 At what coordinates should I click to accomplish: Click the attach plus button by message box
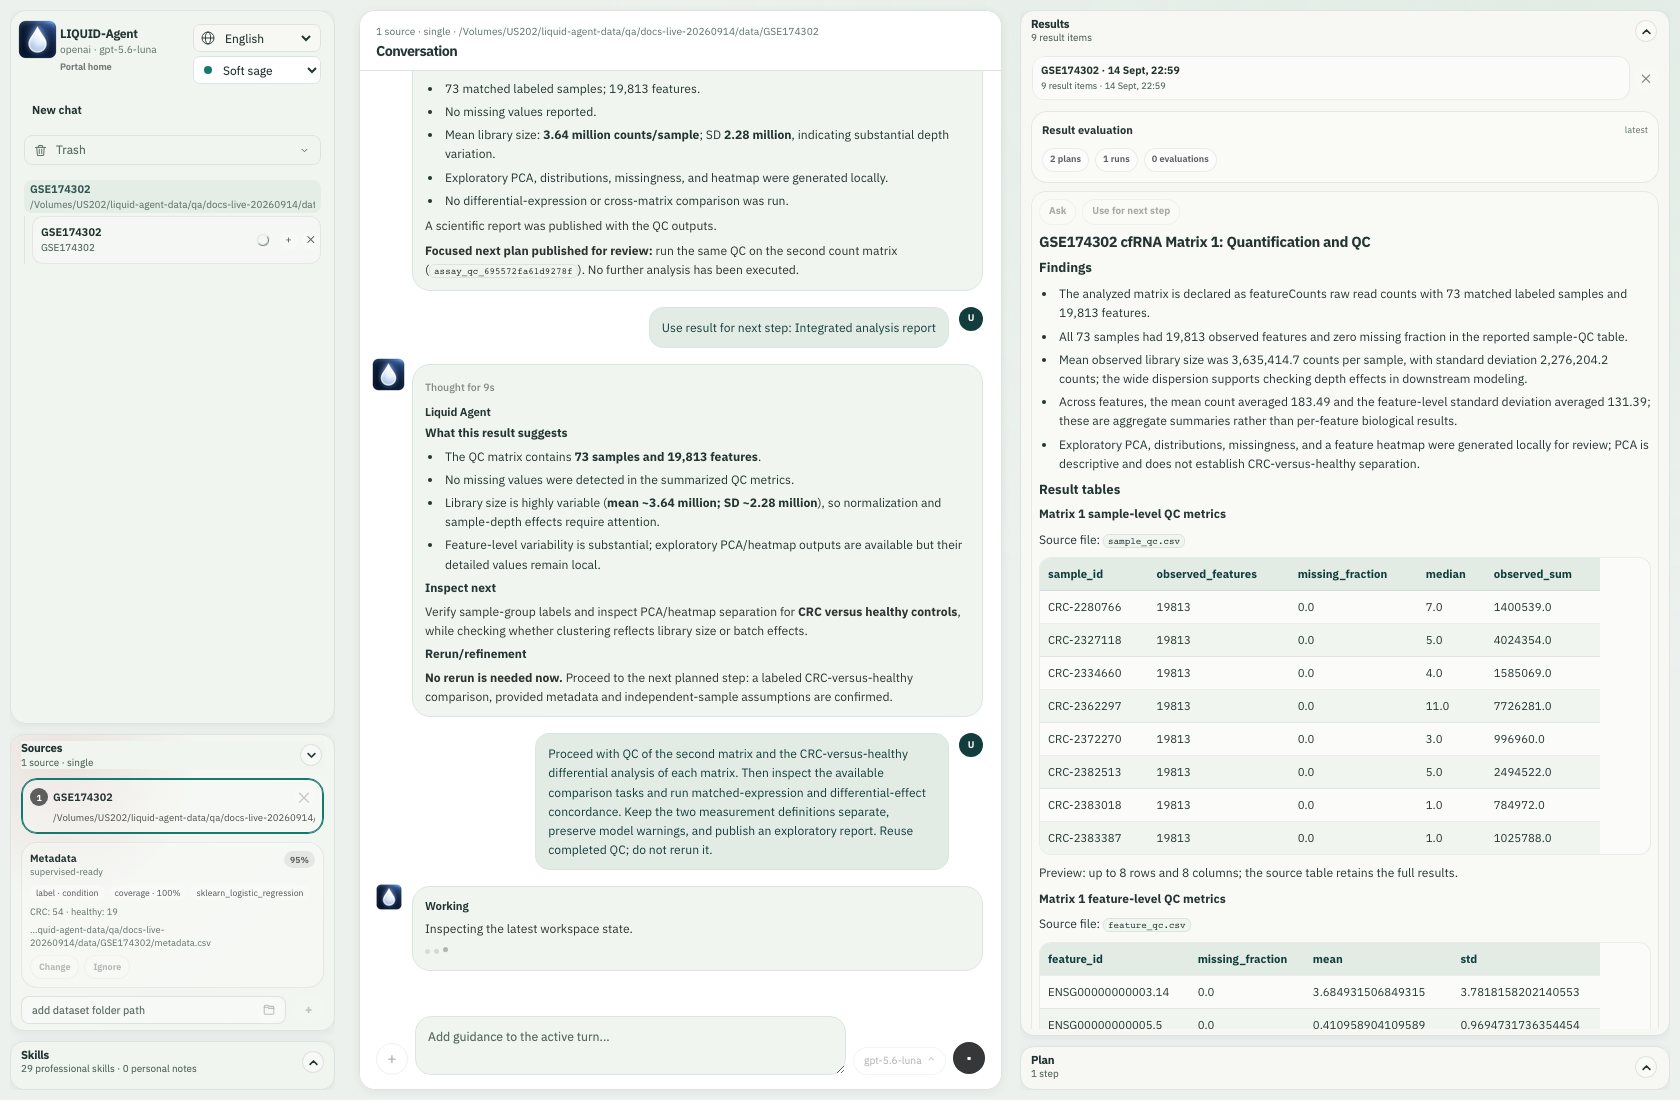click(x=392, y=1058)
